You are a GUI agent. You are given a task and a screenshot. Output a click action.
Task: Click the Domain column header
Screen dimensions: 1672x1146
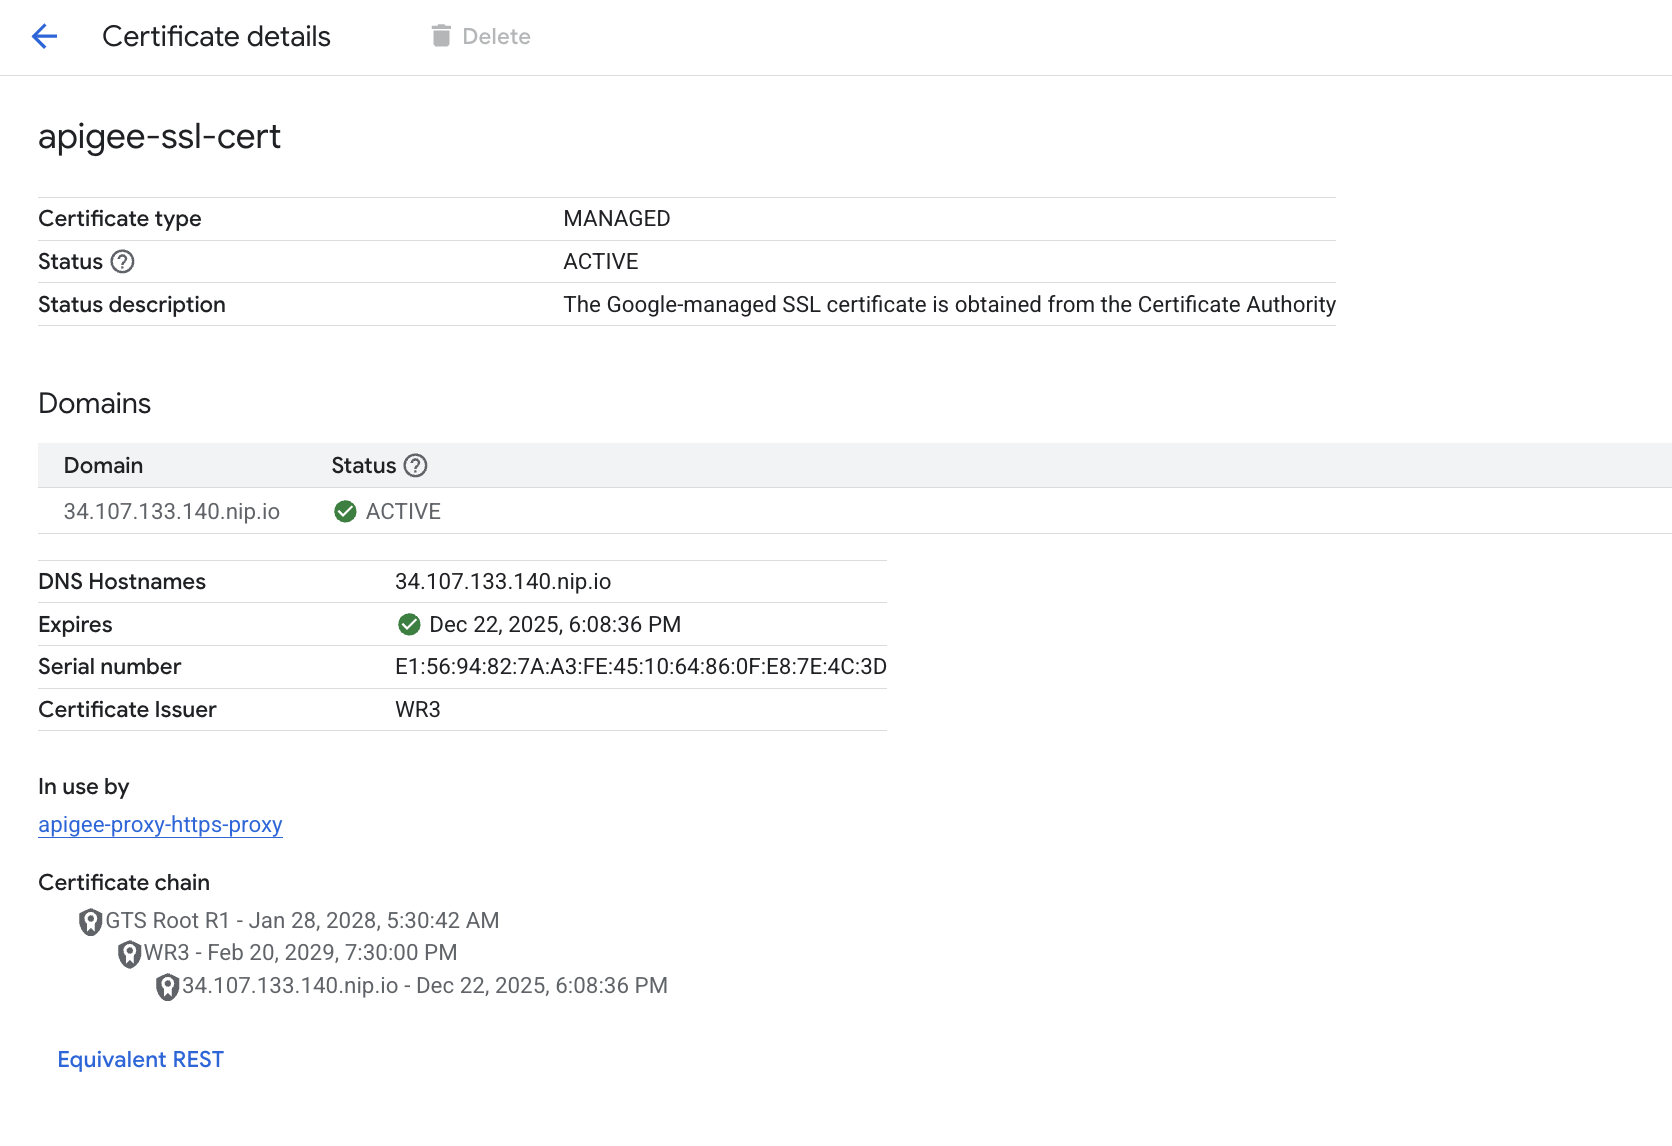pyautogui.click(x=104, y=466)
